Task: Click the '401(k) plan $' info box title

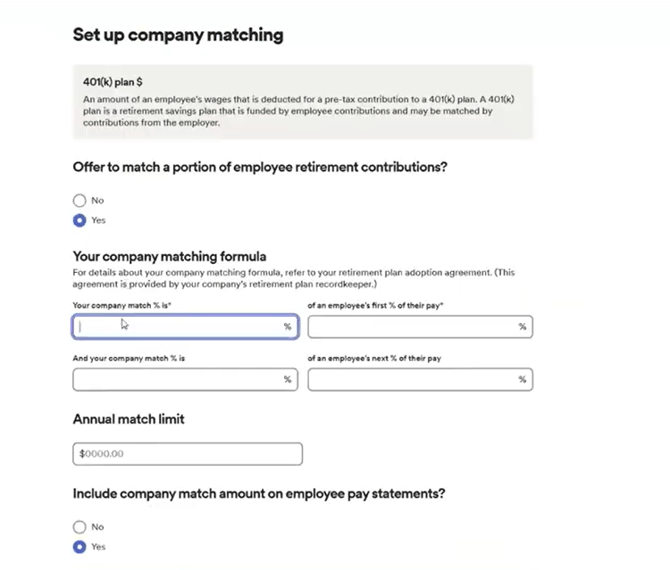Action: coord(114,82)
